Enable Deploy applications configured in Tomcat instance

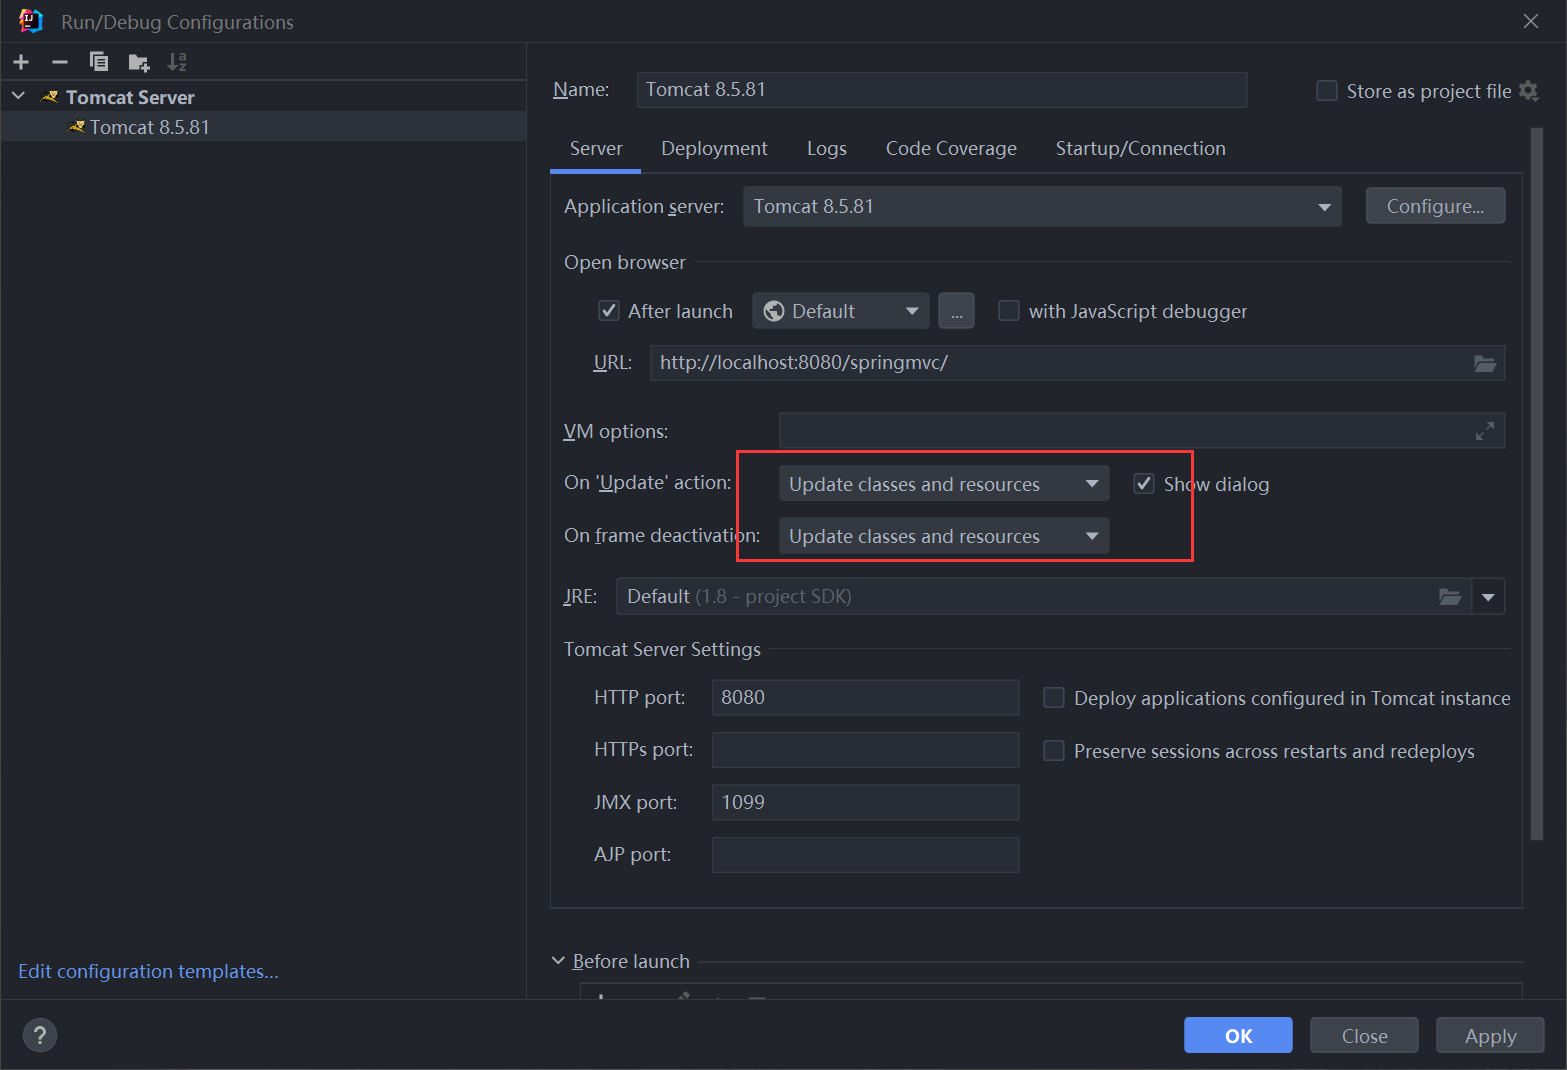pos(1054,698)
